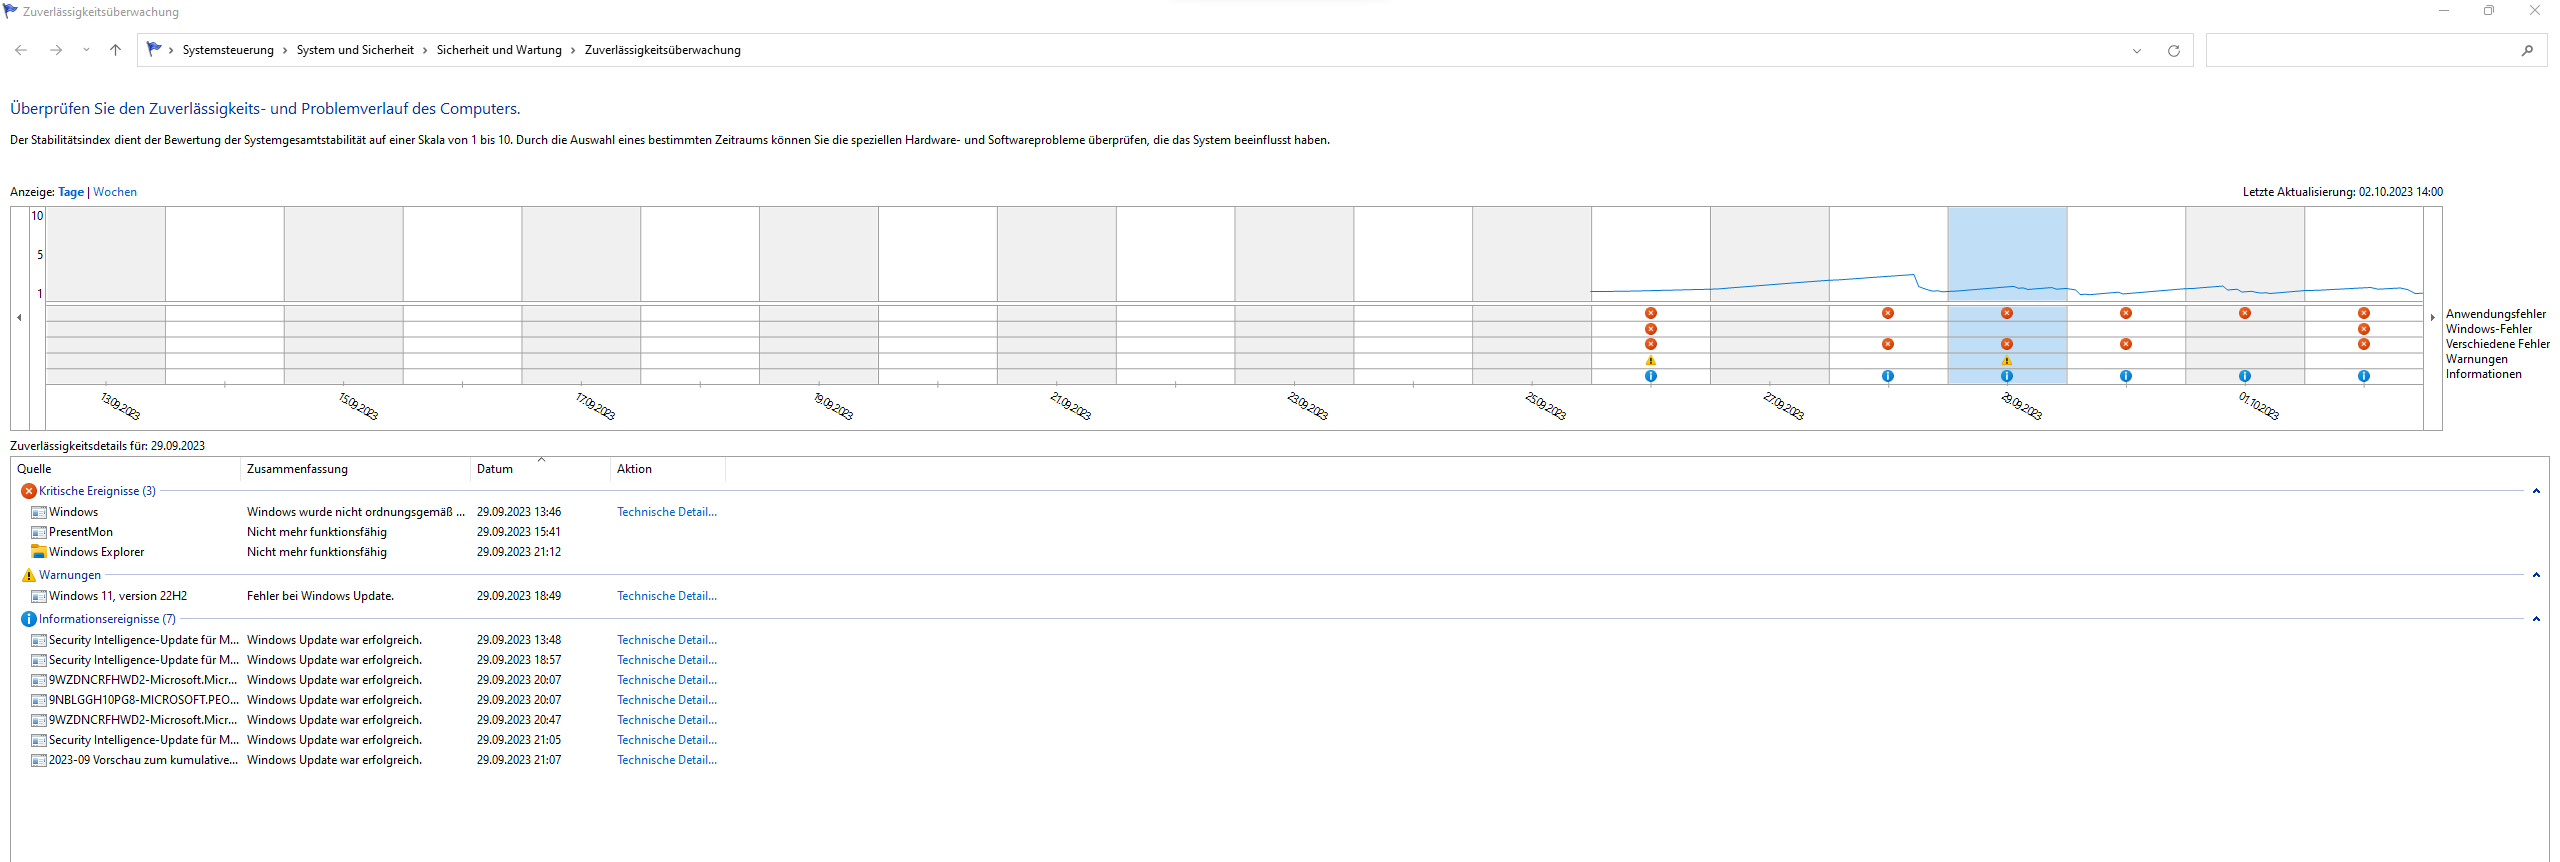
Task: Click information icon for 26.09.2023
Action: point(1651,376)
